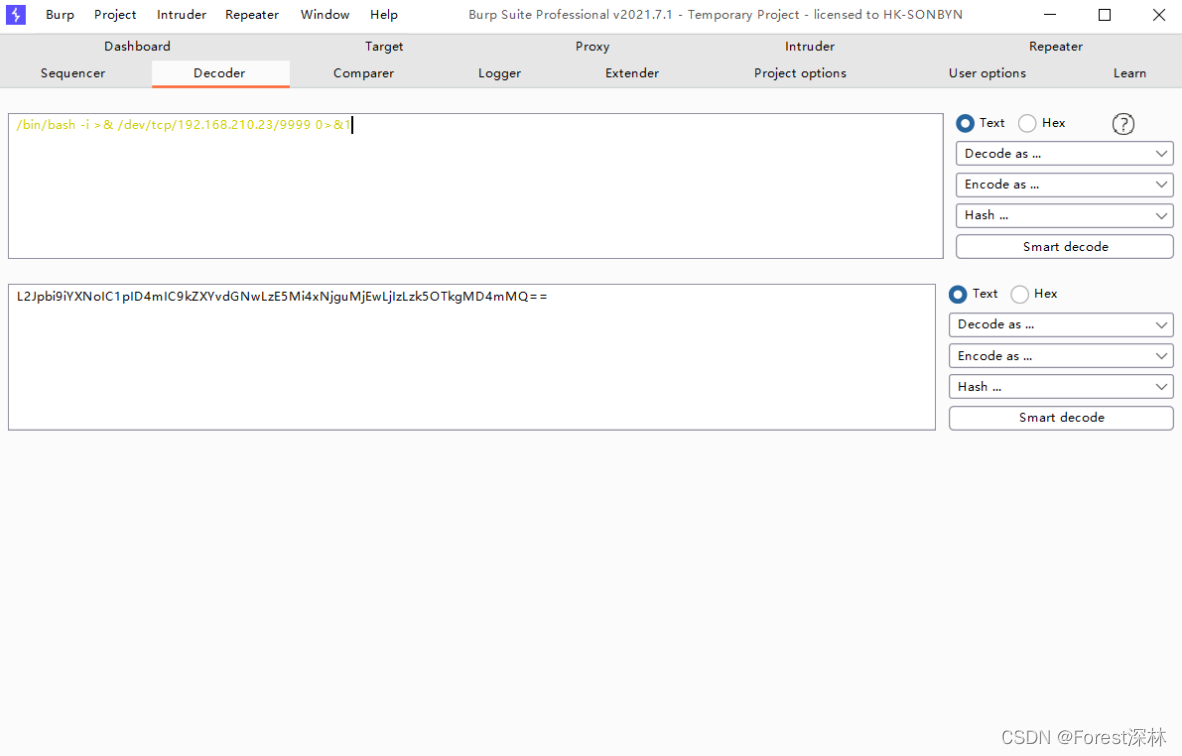Image resolution: width=1182 pixels, height=756 pixels.
Task: Click inside the Base64 encoded output box
Action: pyautogui.click(x=472, y=357)
